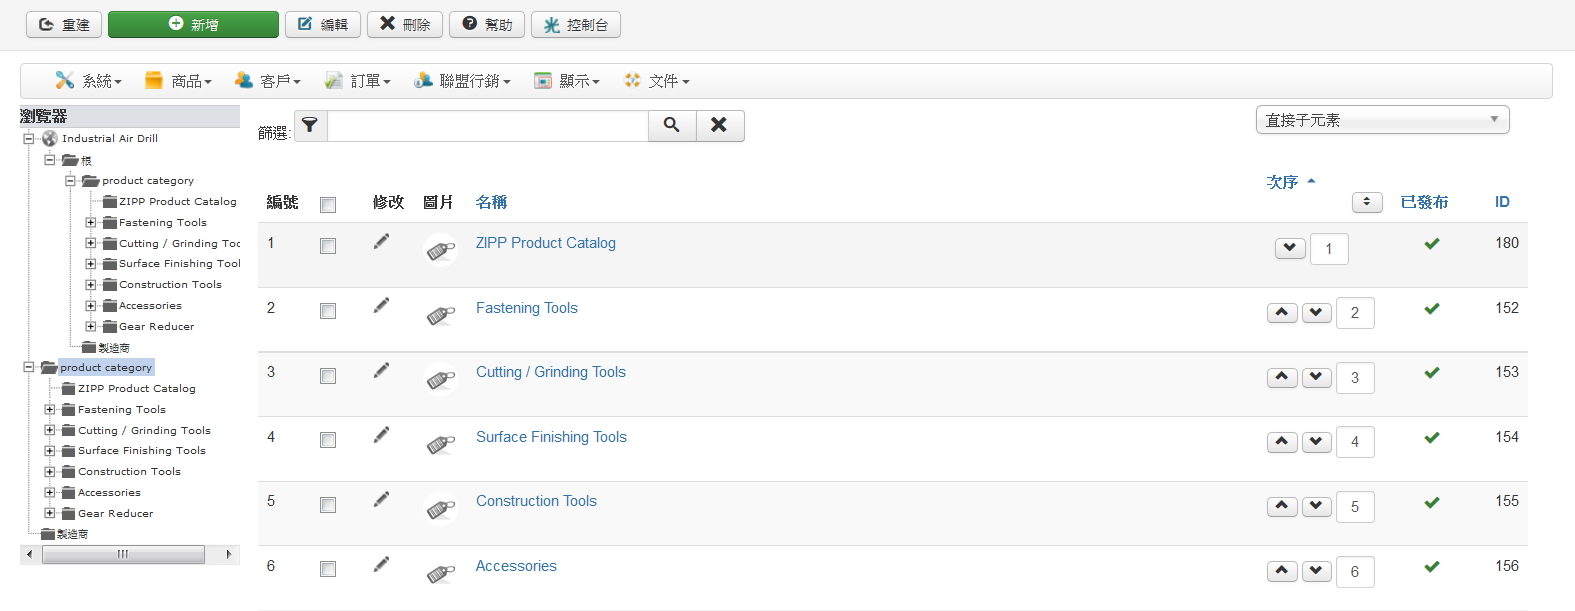The width and height of the screenshot is (1575, 611).
Task: Toggle published checkmark for Fastening Tools
Action: pos(1432,309)
